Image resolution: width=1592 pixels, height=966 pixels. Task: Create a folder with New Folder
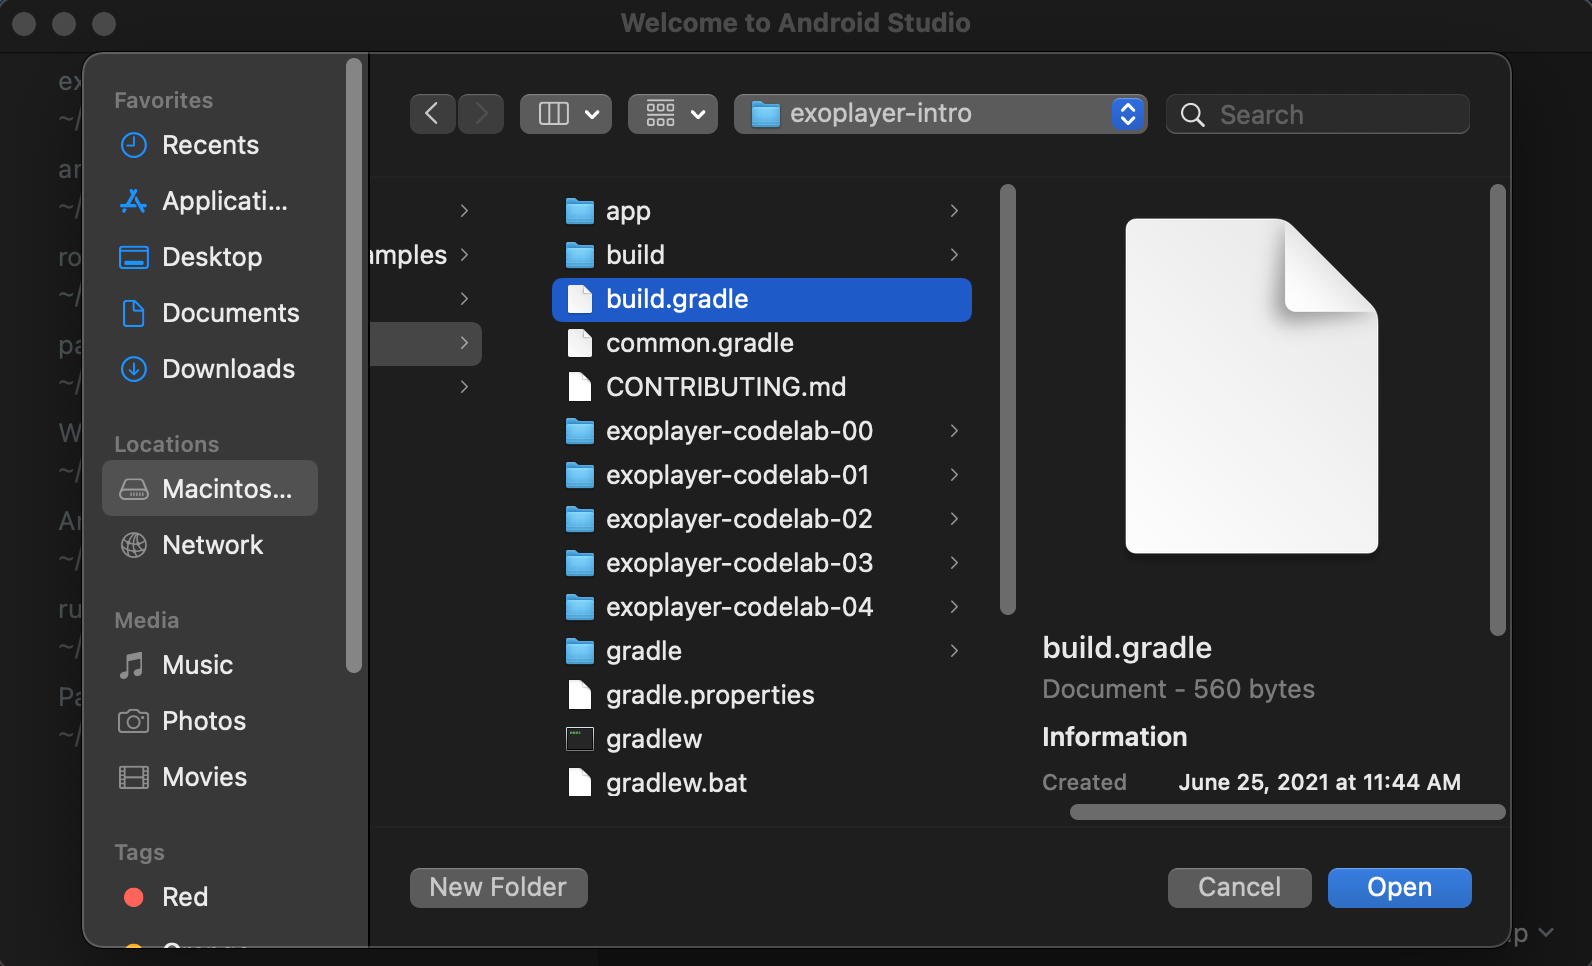pyautogui.click(x=498, y=888)
